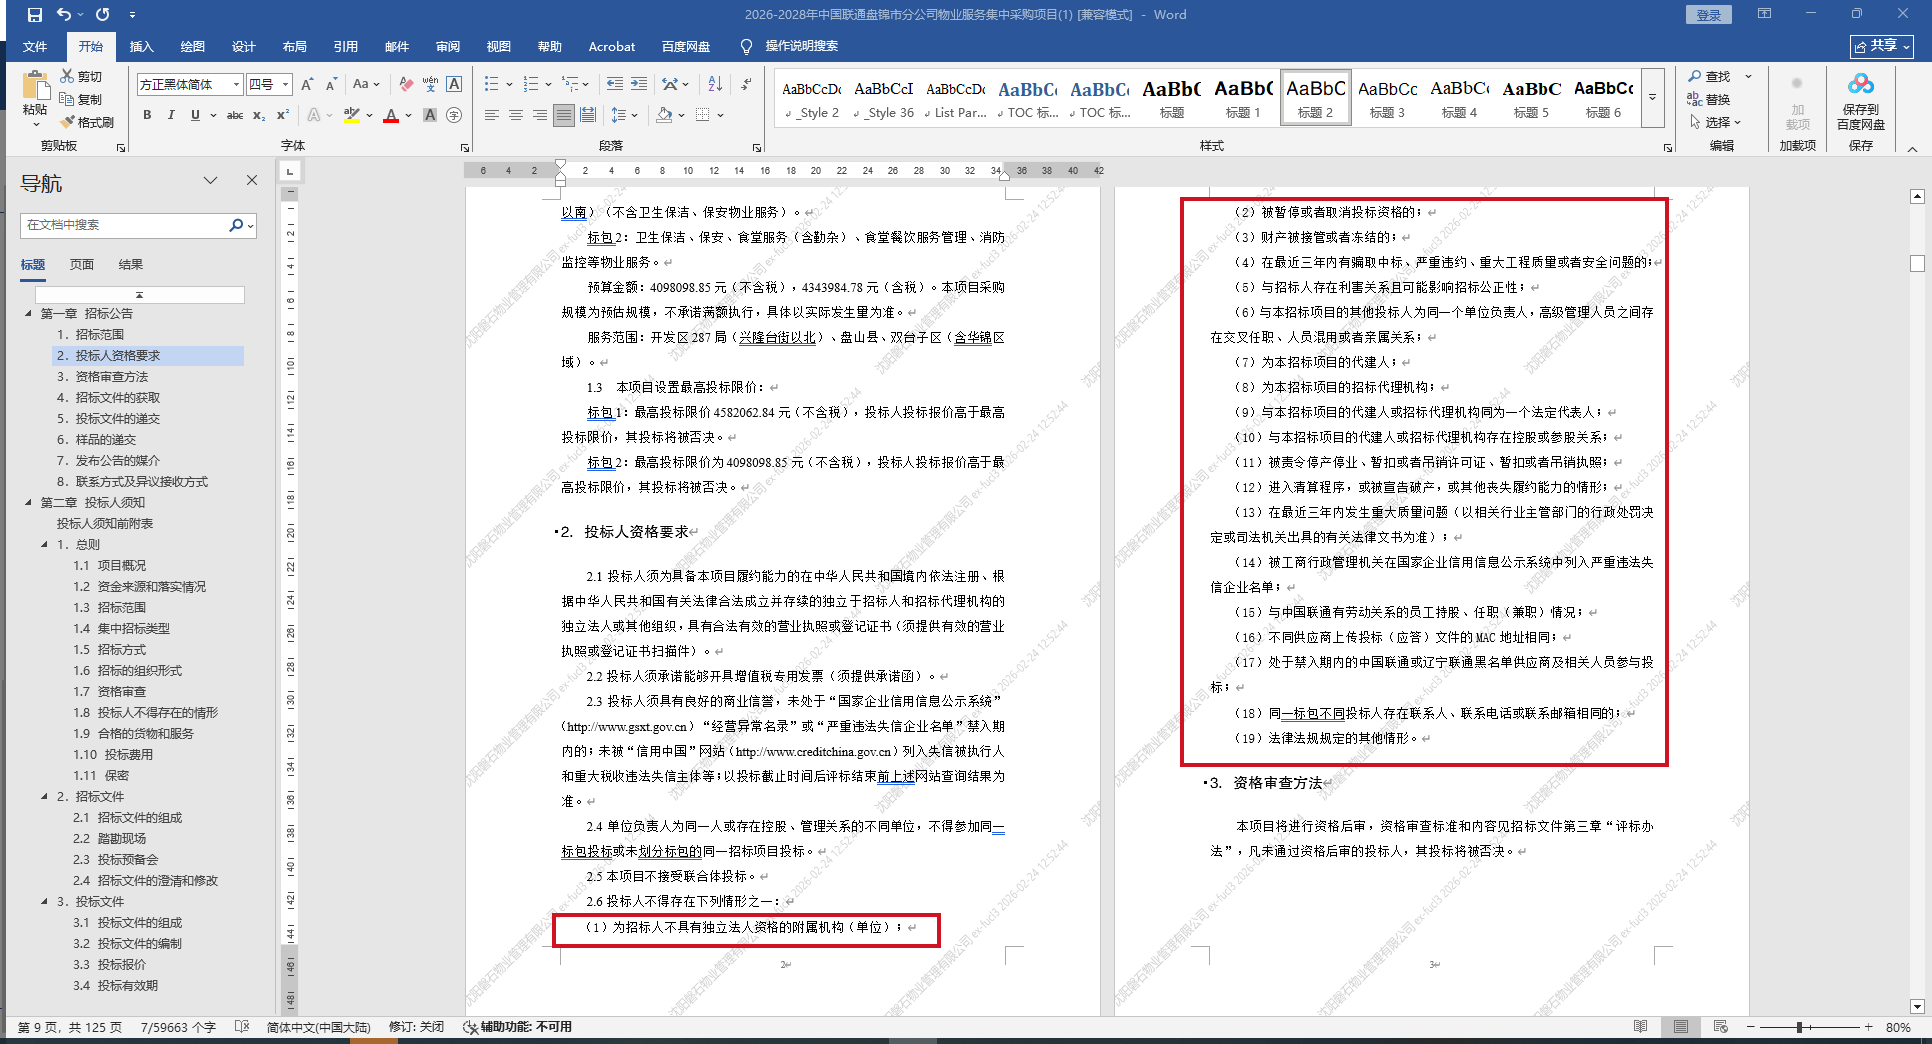This screenshot has width=1932, height=1044.
Task: Enable justified text alignment
Action: coord(564,115)
